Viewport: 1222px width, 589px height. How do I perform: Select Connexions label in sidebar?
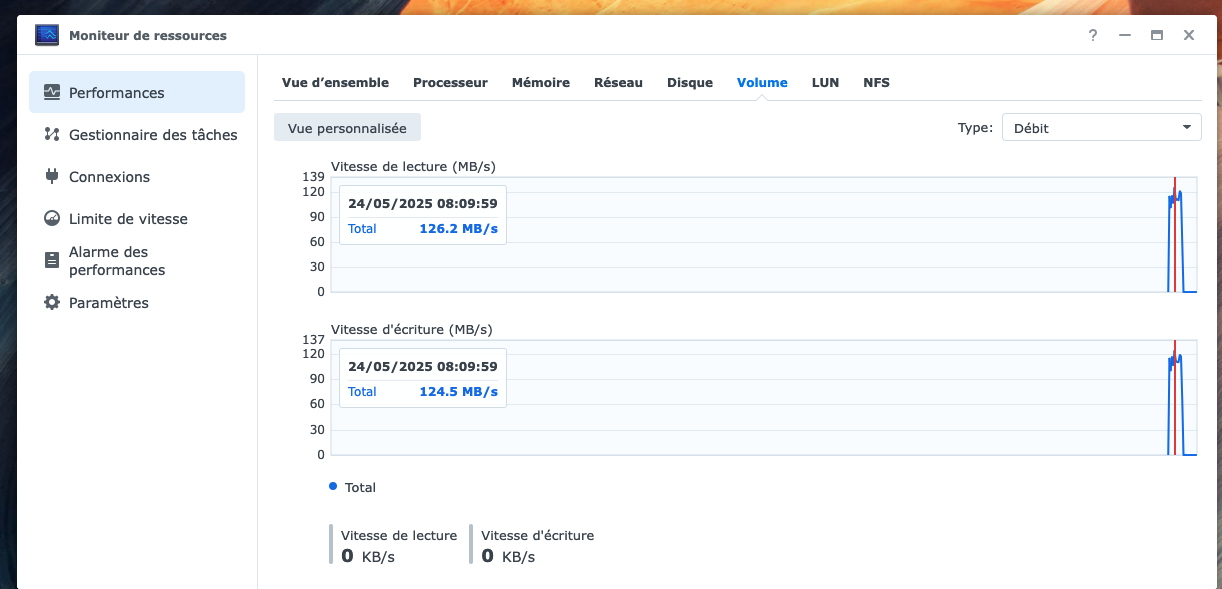coord(109,176)
